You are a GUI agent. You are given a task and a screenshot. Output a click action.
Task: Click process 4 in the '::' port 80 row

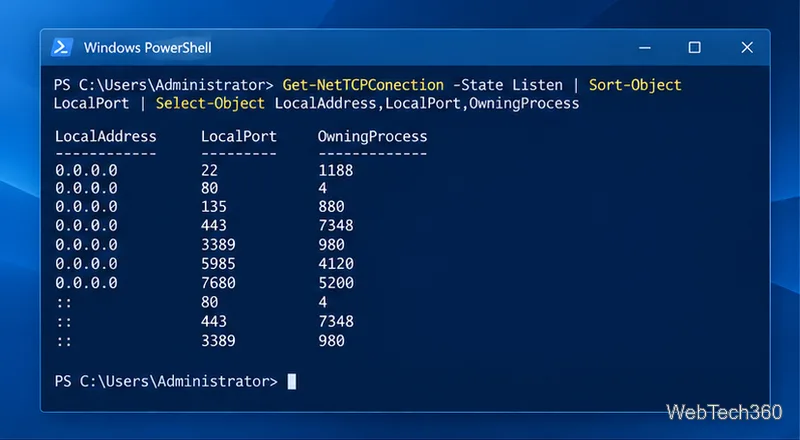[x=322, y=302]
